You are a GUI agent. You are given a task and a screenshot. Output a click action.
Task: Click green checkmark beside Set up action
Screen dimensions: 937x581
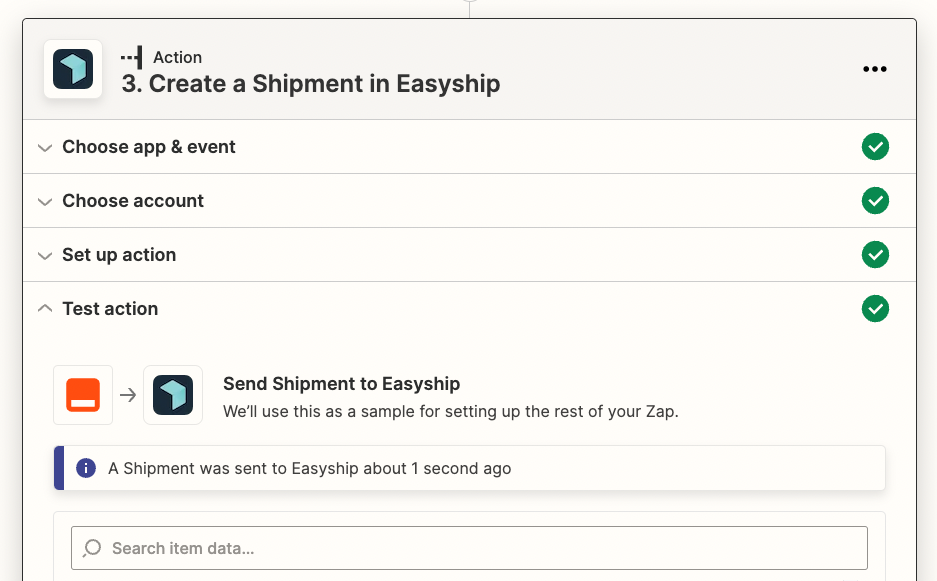pyautogui.click(x=875, y=255)
